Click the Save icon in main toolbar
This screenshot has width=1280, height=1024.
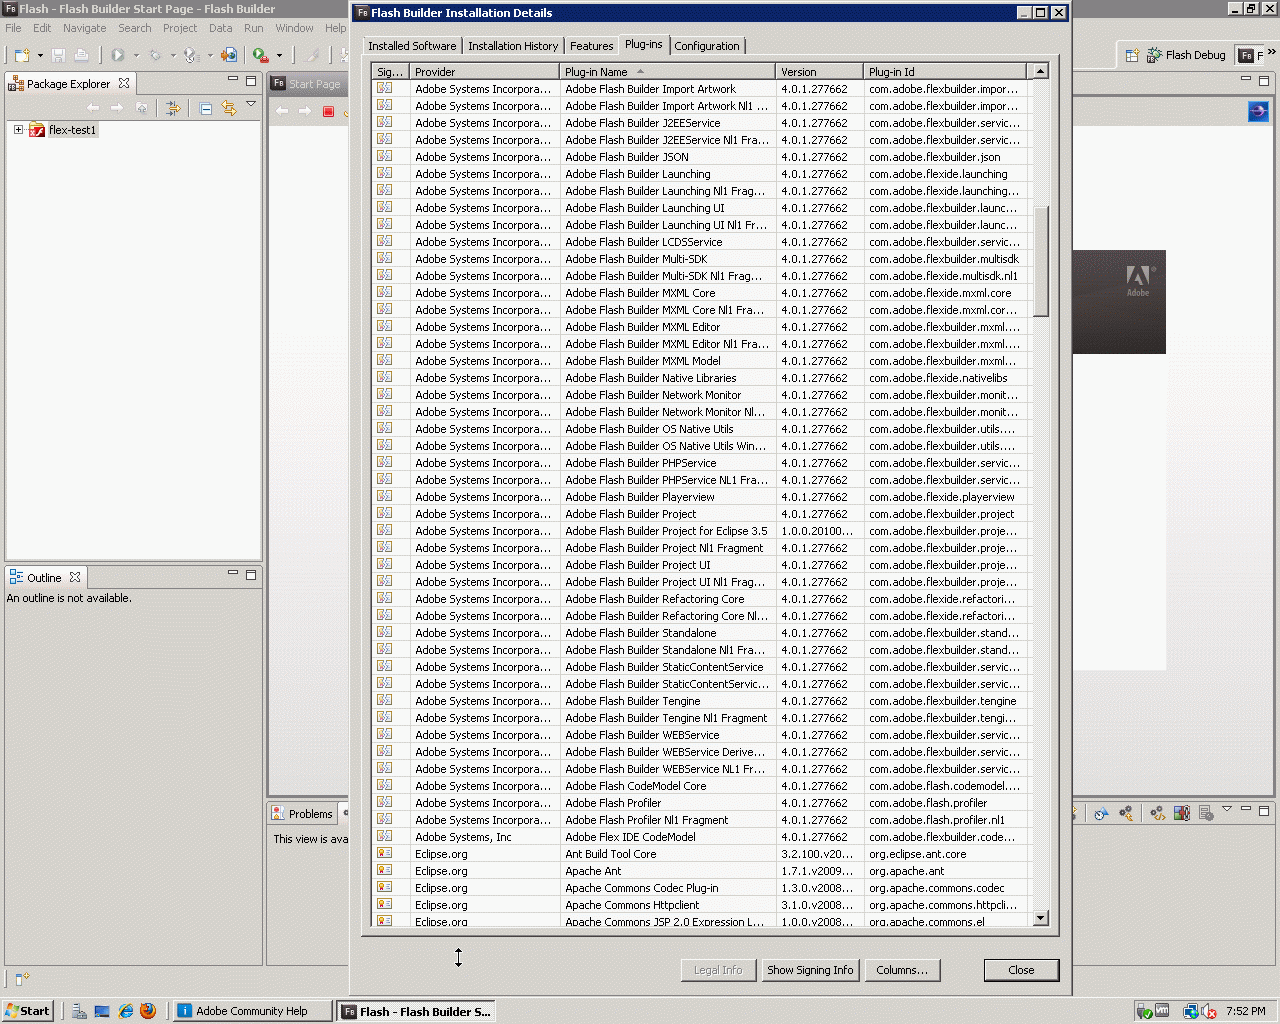click(x=58, y=55)
